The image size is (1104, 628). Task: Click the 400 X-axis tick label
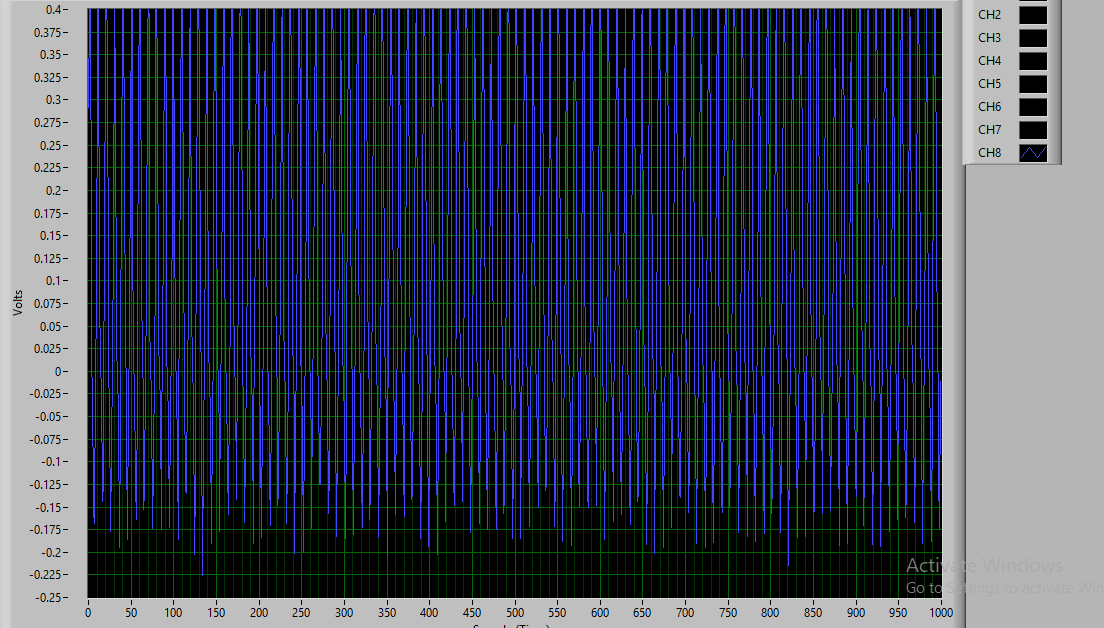pyautogui.click(x=429, y=613)
